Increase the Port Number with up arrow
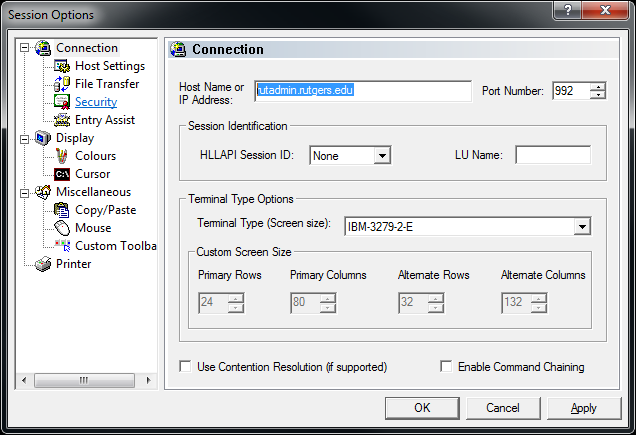636x435 pixels. (x=598, y=86)
